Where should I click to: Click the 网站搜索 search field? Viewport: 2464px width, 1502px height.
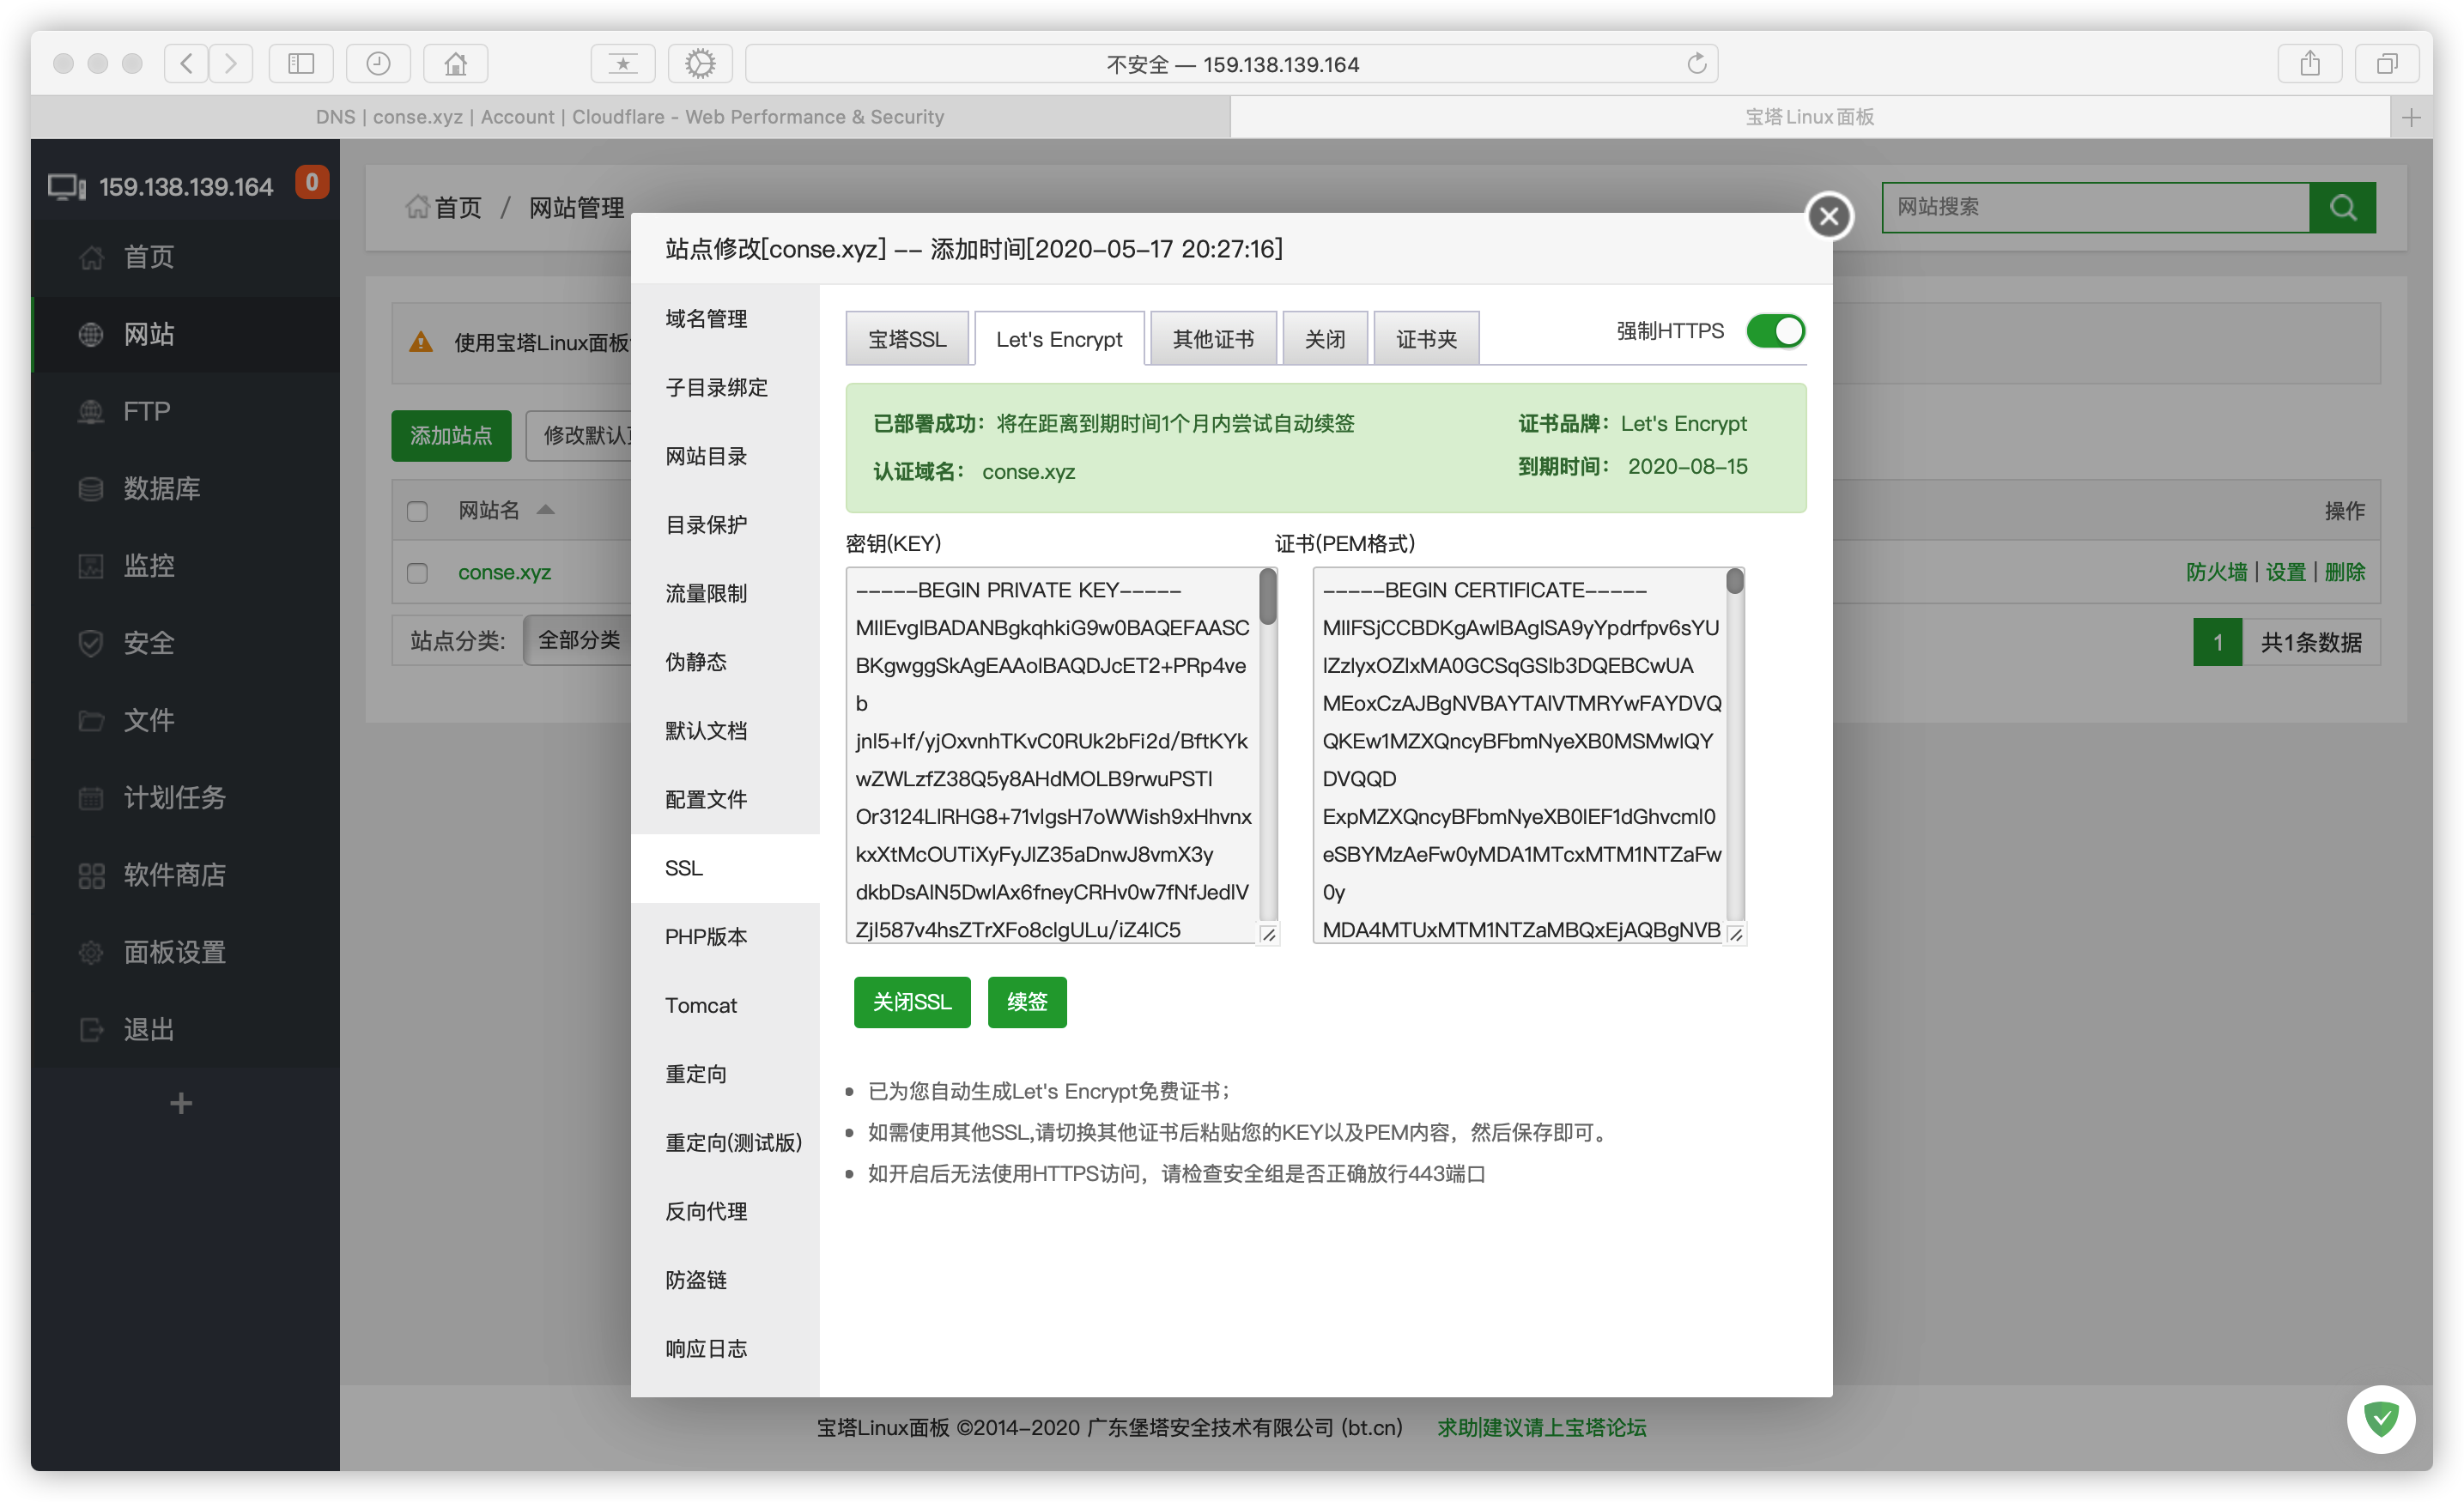click(2096, 207)
